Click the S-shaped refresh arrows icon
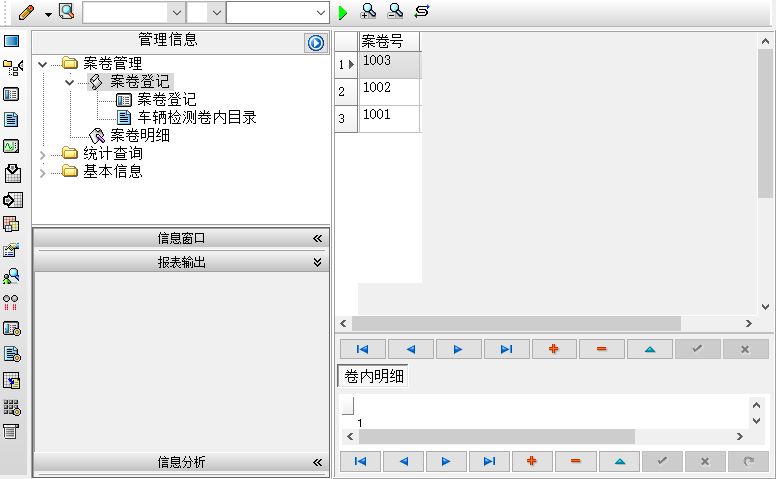 click(422, 11)
